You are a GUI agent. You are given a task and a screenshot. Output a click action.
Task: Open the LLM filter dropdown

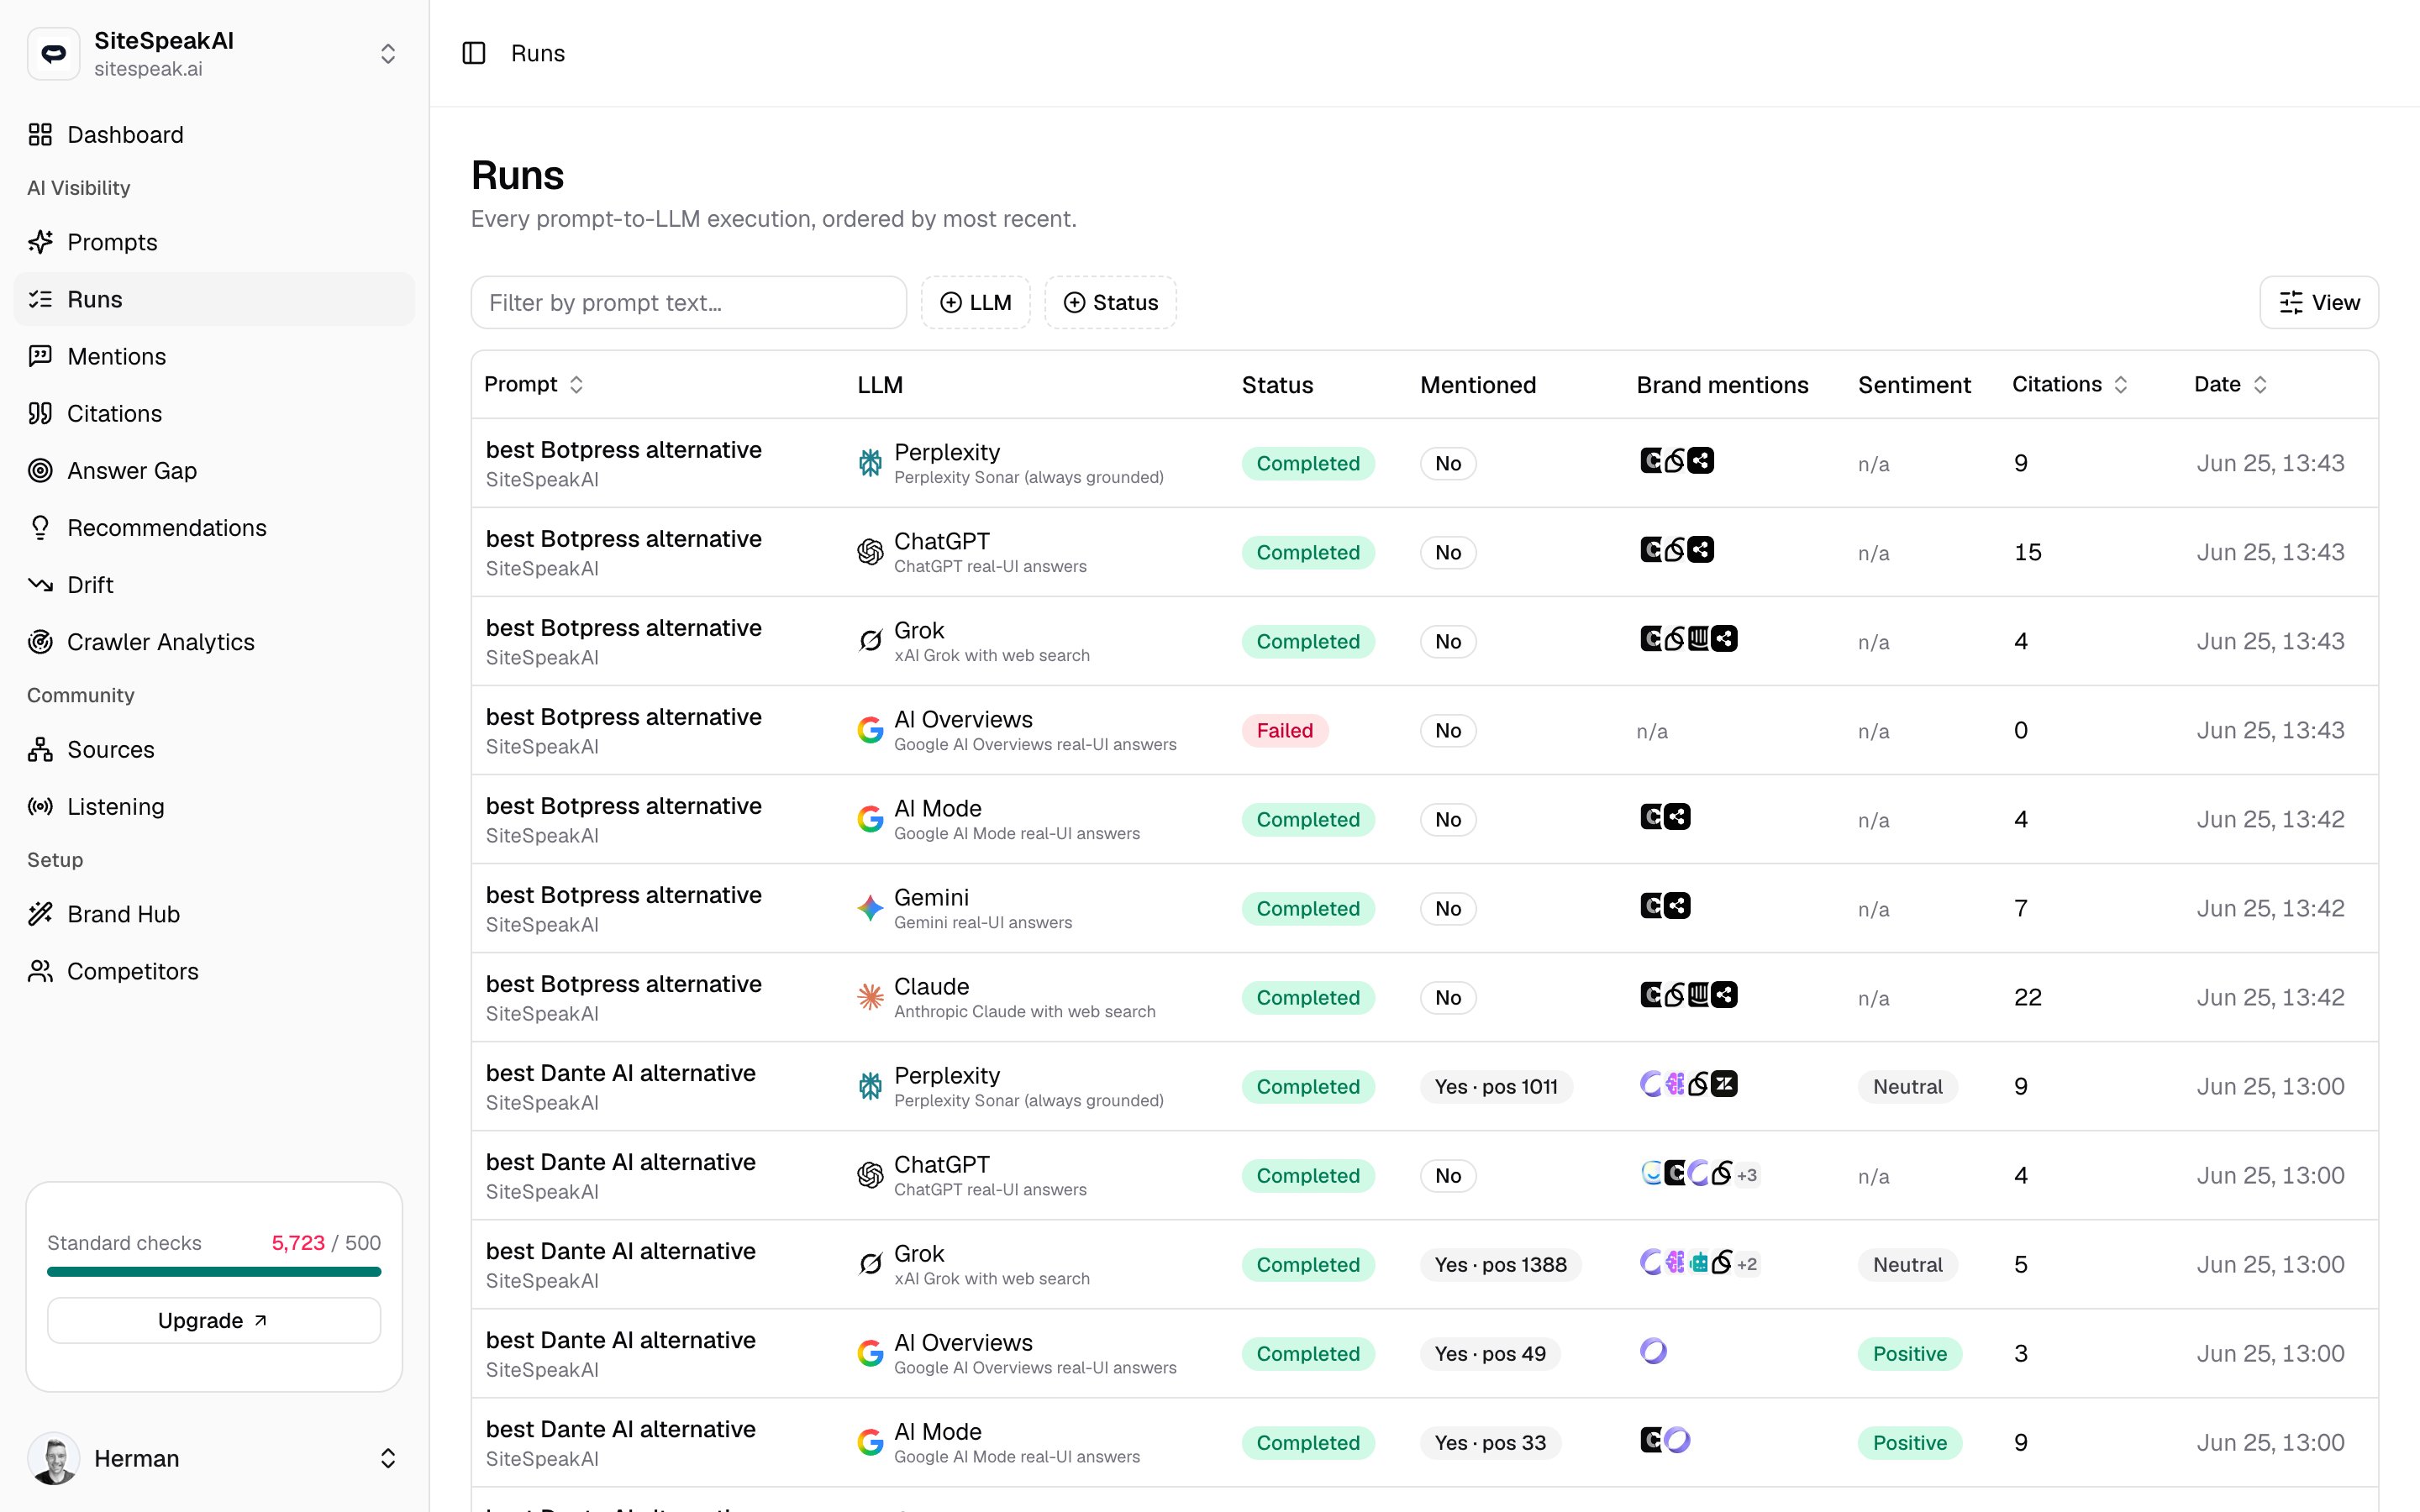[975, 302]
